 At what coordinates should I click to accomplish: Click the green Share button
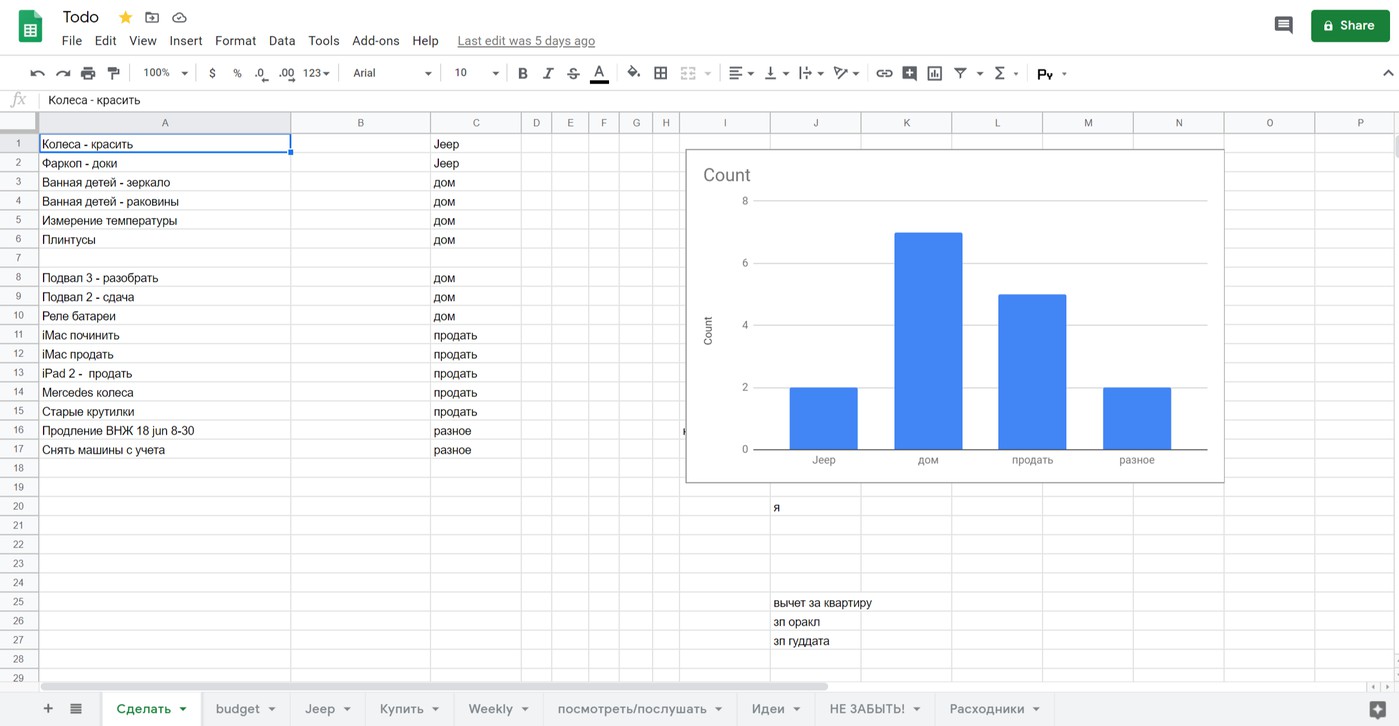[1349, 25]
